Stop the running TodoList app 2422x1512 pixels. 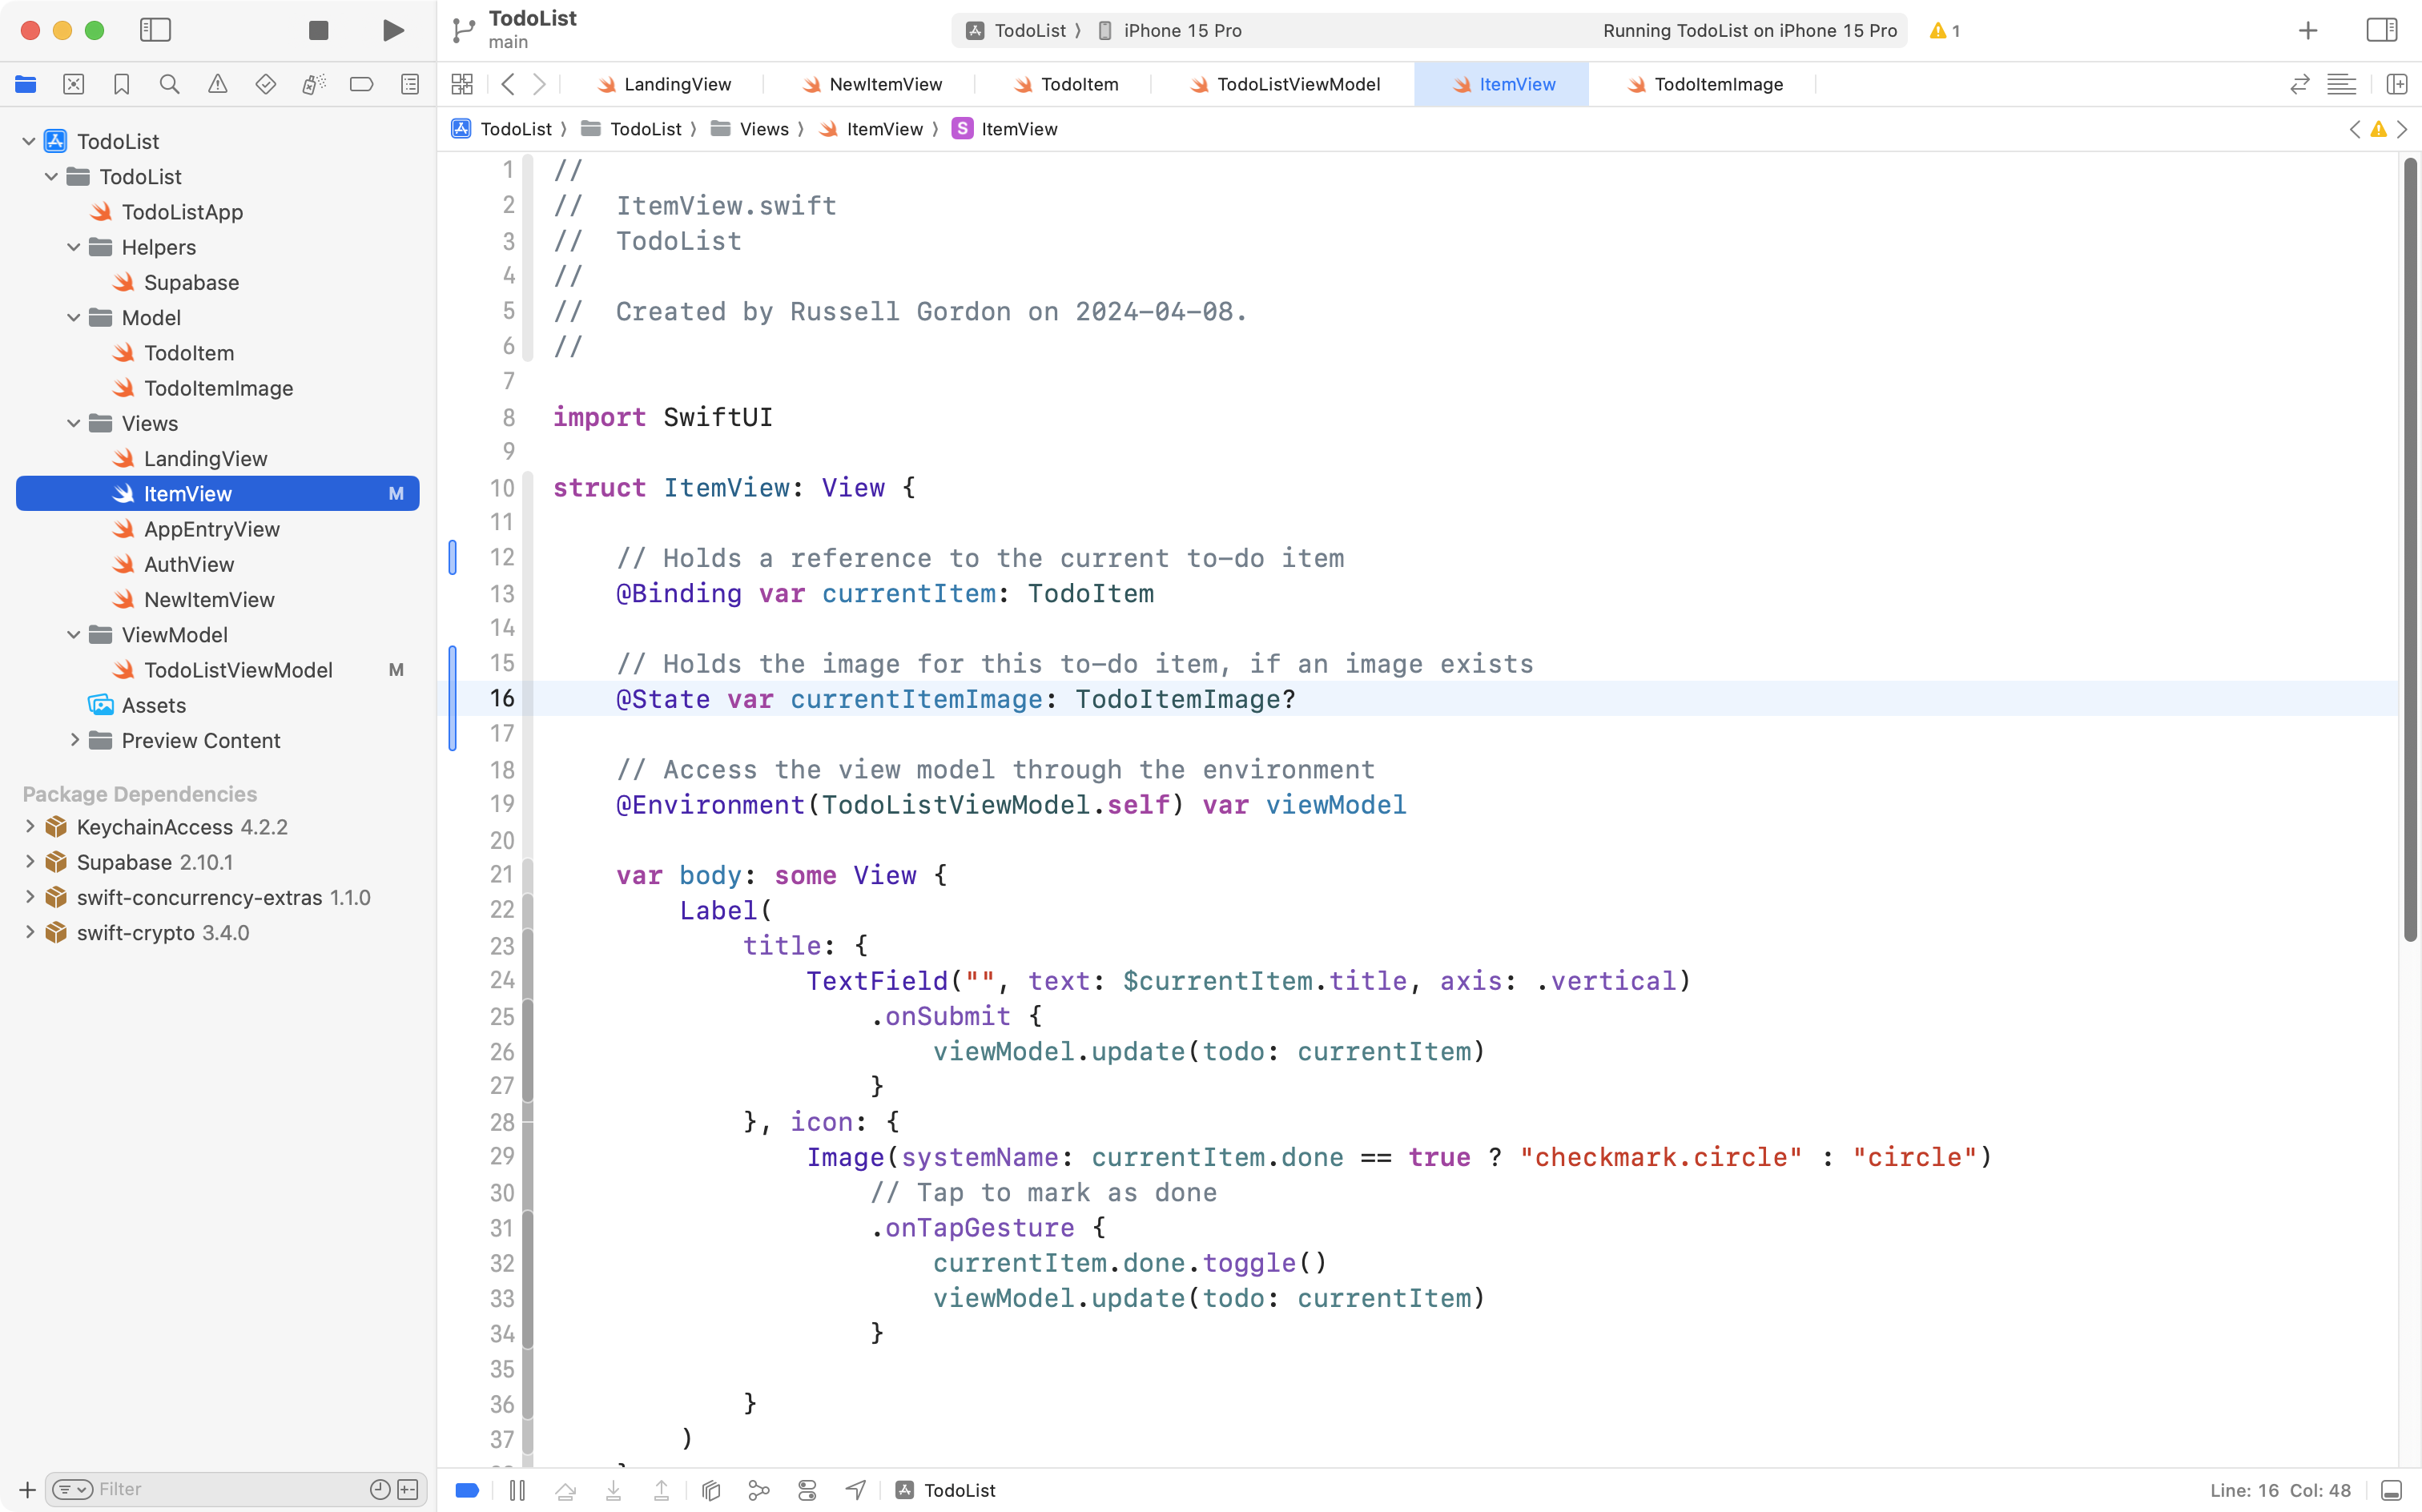pyautogui.click(x=318, y=30)
